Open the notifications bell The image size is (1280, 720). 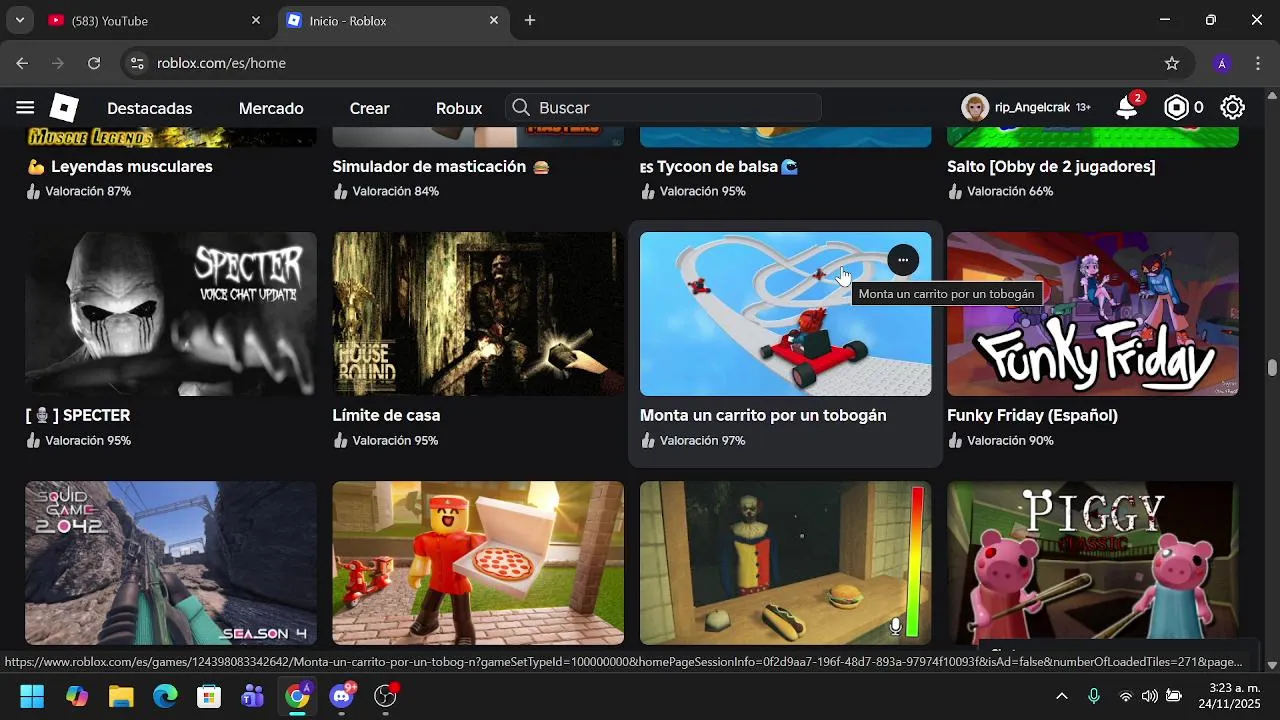coord(1128,107)
